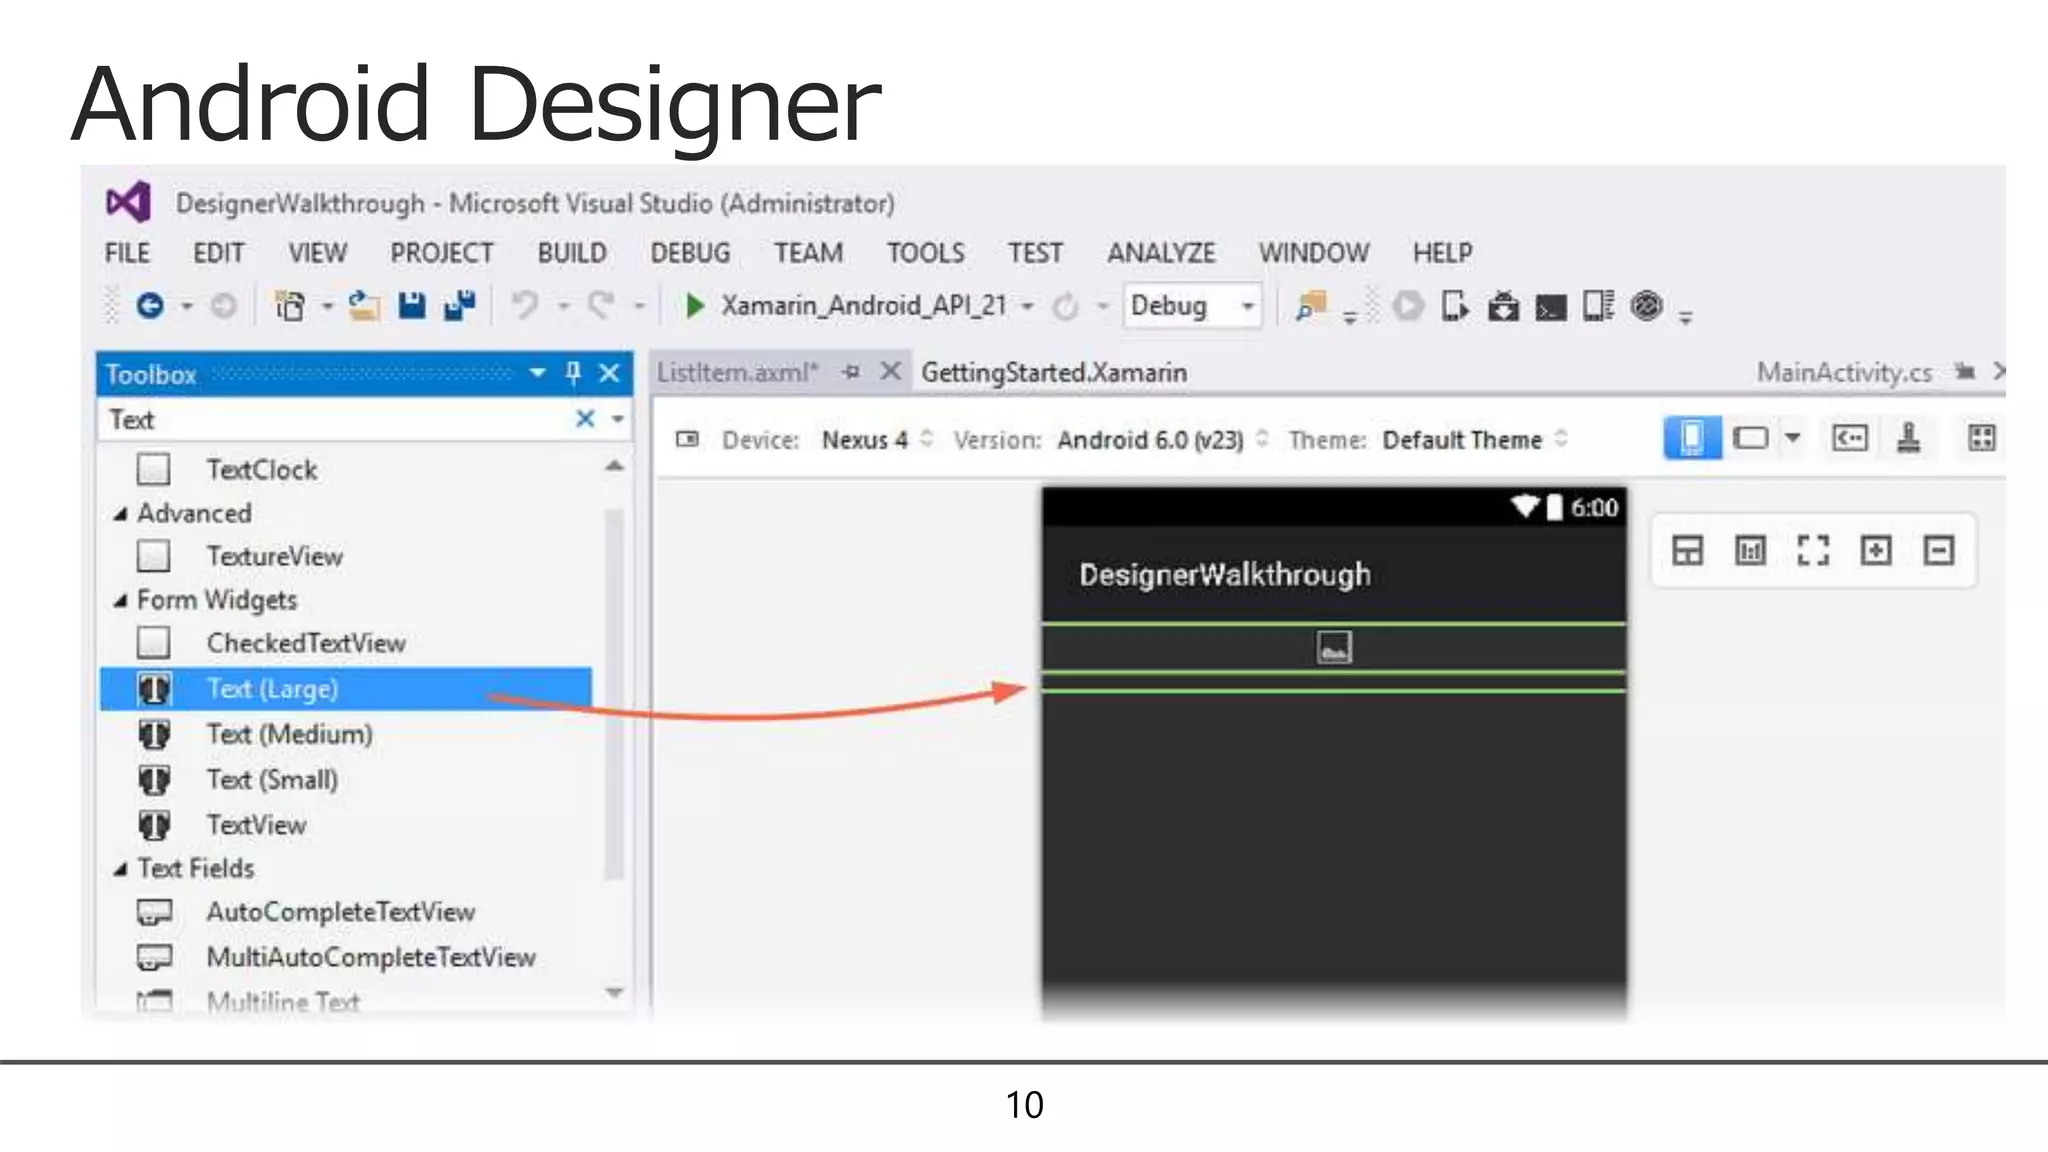Screen dimensions: 2048x1152
Task: Open the FILE menu
Action: [127, 253]
